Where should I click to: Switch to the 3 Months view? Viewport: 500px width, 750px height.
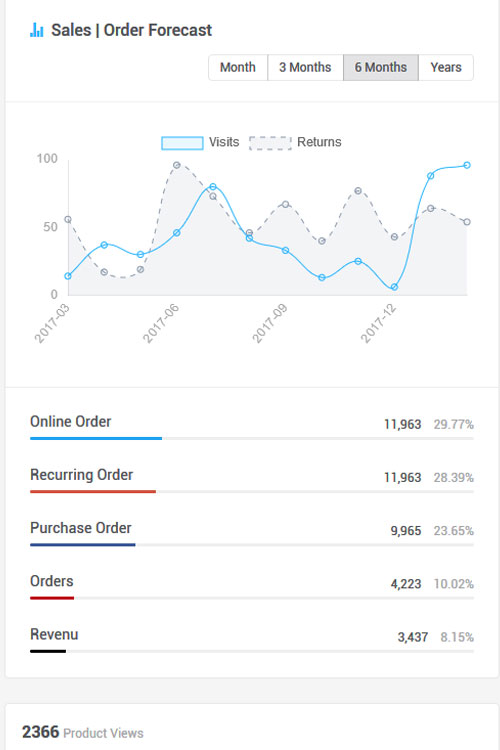pyautogui.click(x=305, y=67)
